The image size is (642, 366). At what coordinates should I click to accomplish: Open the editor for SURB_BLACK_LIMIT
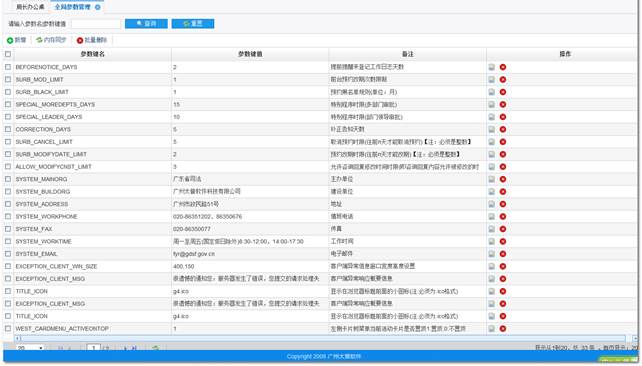(491, 92)
